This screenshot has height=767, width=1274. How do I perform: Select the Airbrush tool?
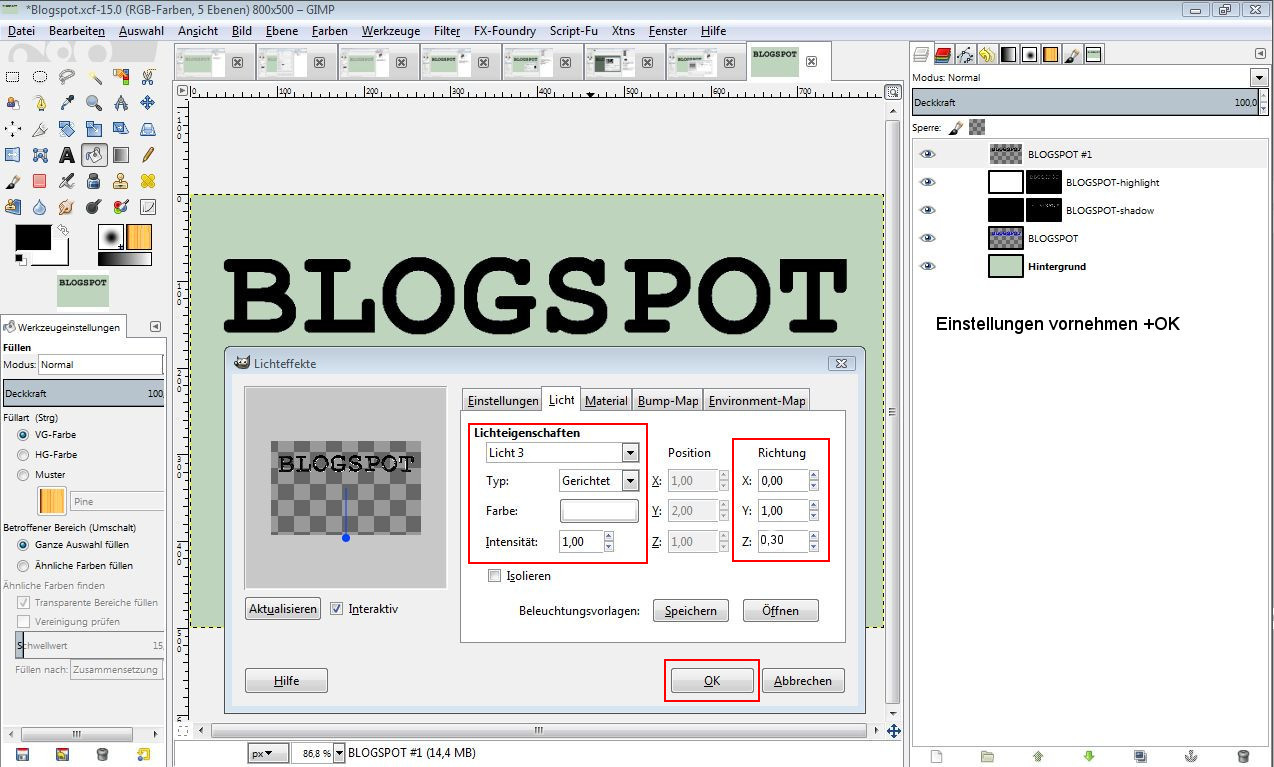(67, 181)
